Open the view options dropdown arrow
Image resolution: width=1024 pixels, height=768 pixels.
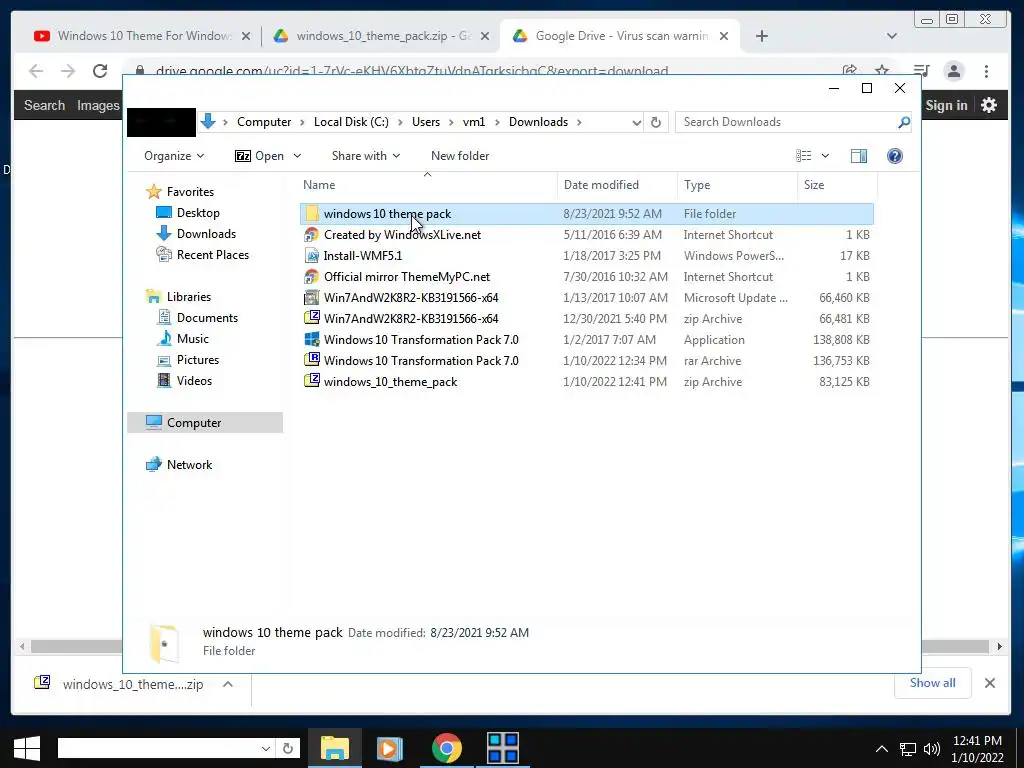click(825, 156)
